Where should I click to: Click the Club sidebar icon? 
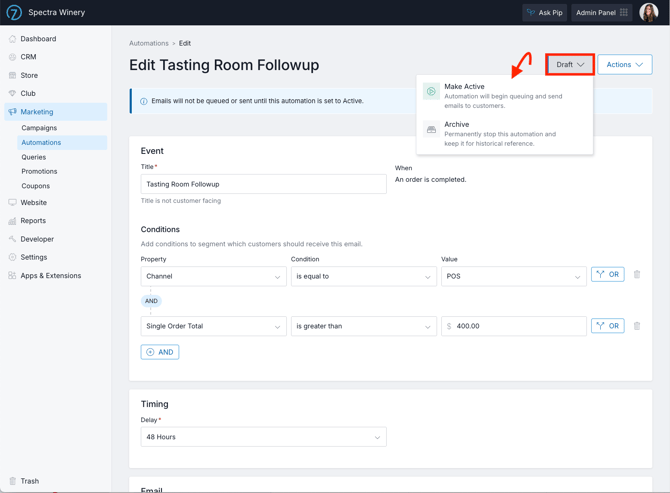(12, 93)
